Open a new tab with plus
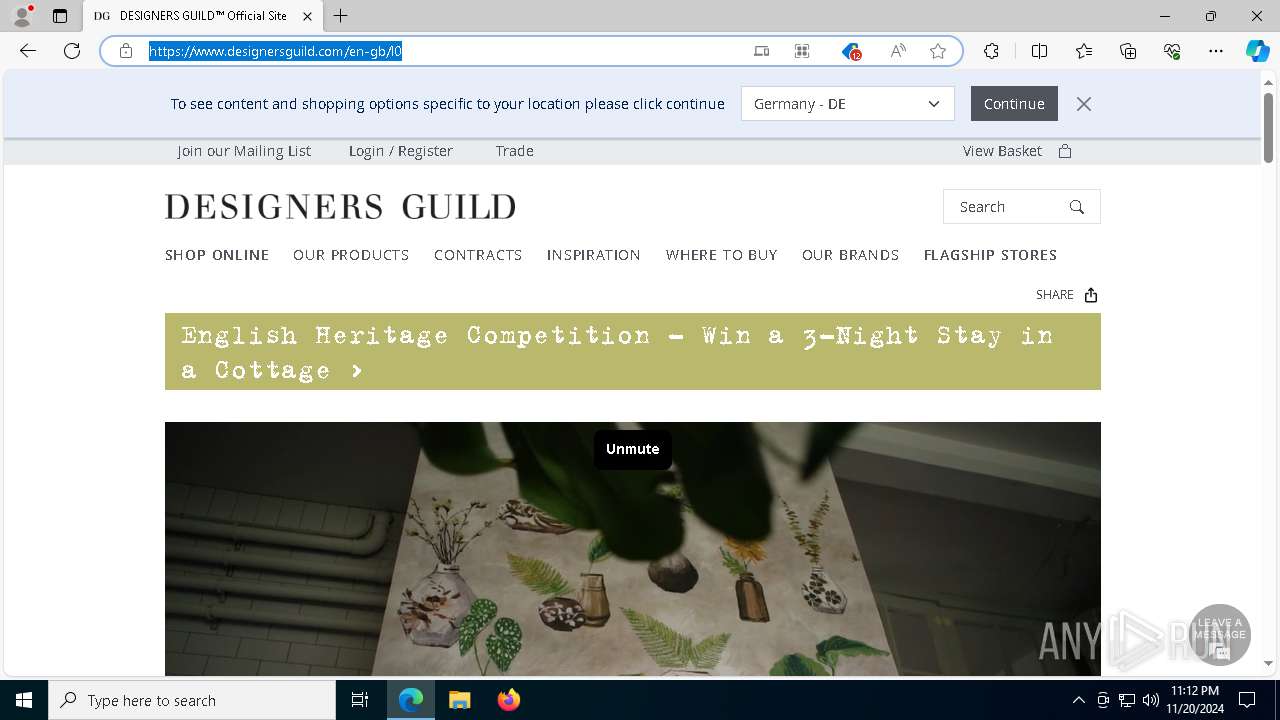 pos(341,16)
